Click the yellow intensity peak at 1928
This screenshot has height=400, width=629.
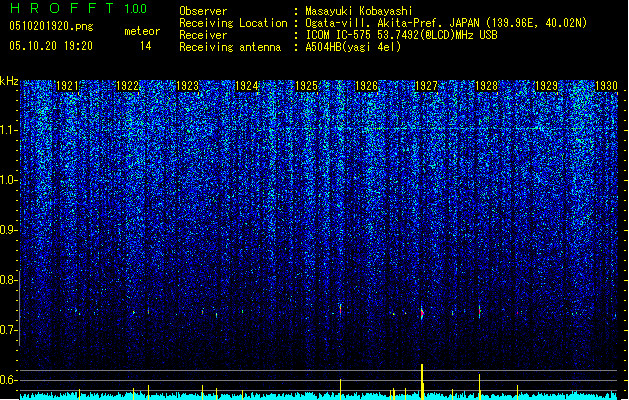coord(479,386)
